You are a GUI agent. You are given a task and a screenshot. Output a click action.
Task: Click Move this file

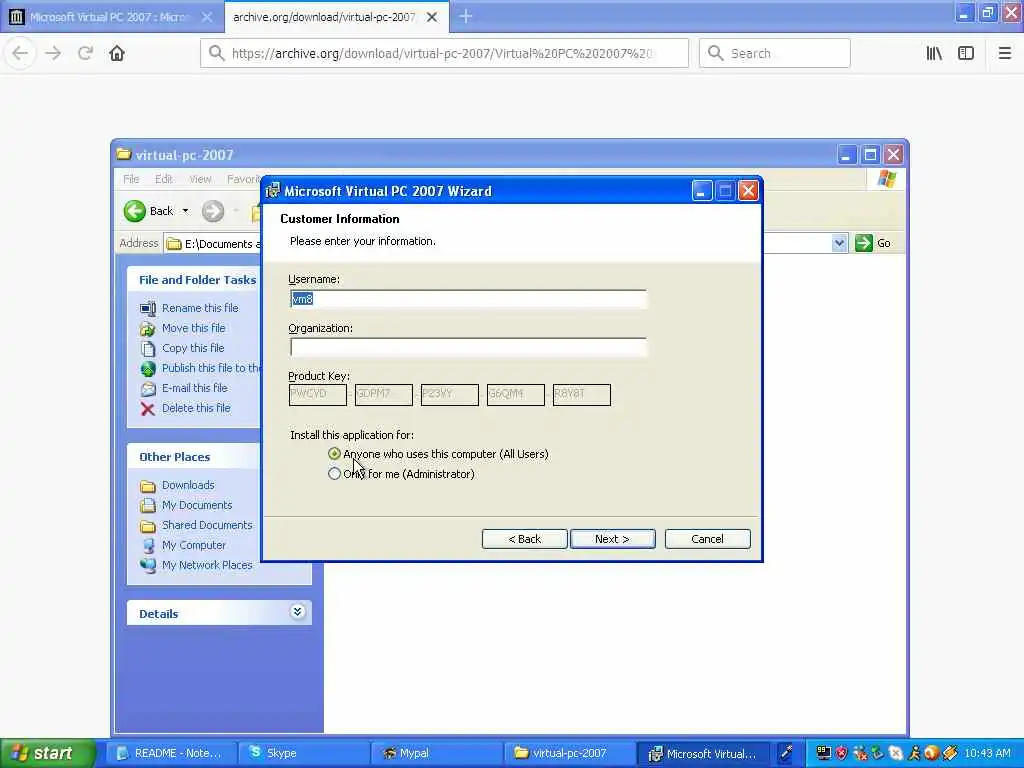pos(193,328)
